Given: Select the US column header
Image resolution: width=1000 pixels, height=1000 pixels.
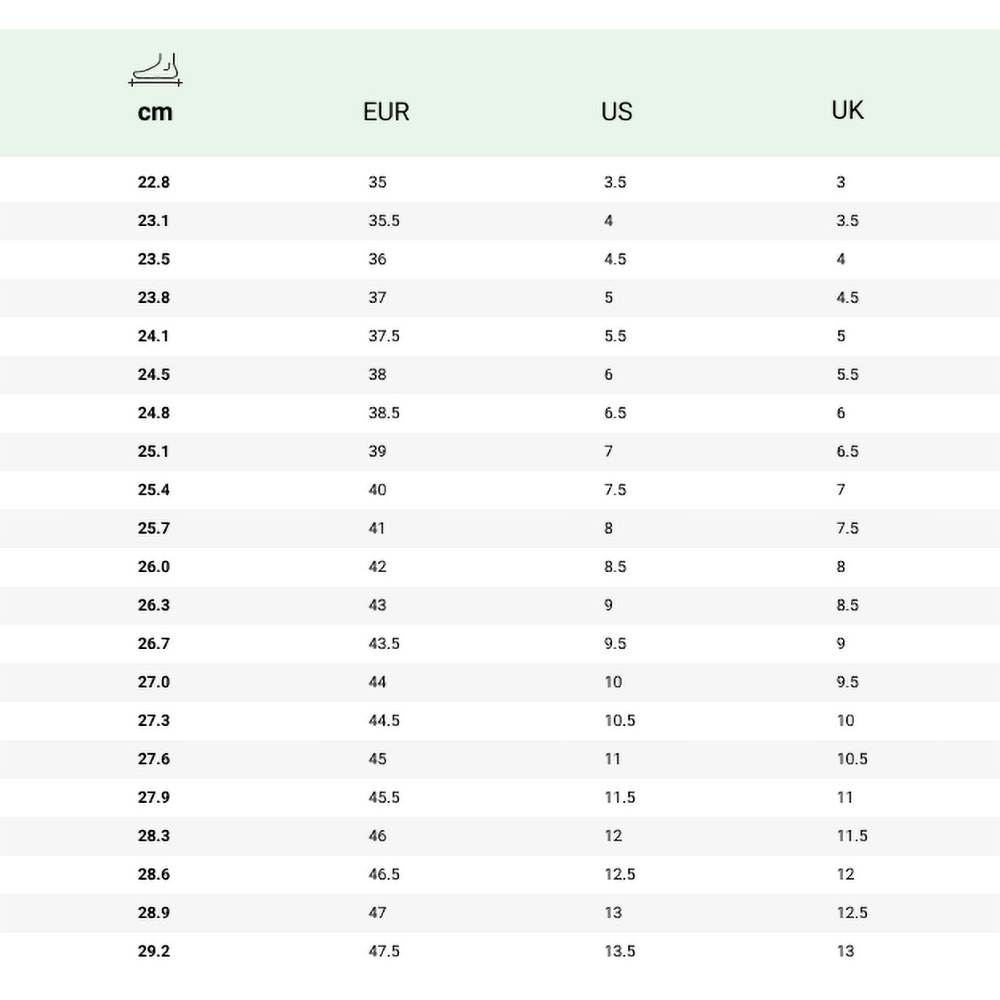Looking at the screenshot, I should pyautogui.click(x=617, y=112).
